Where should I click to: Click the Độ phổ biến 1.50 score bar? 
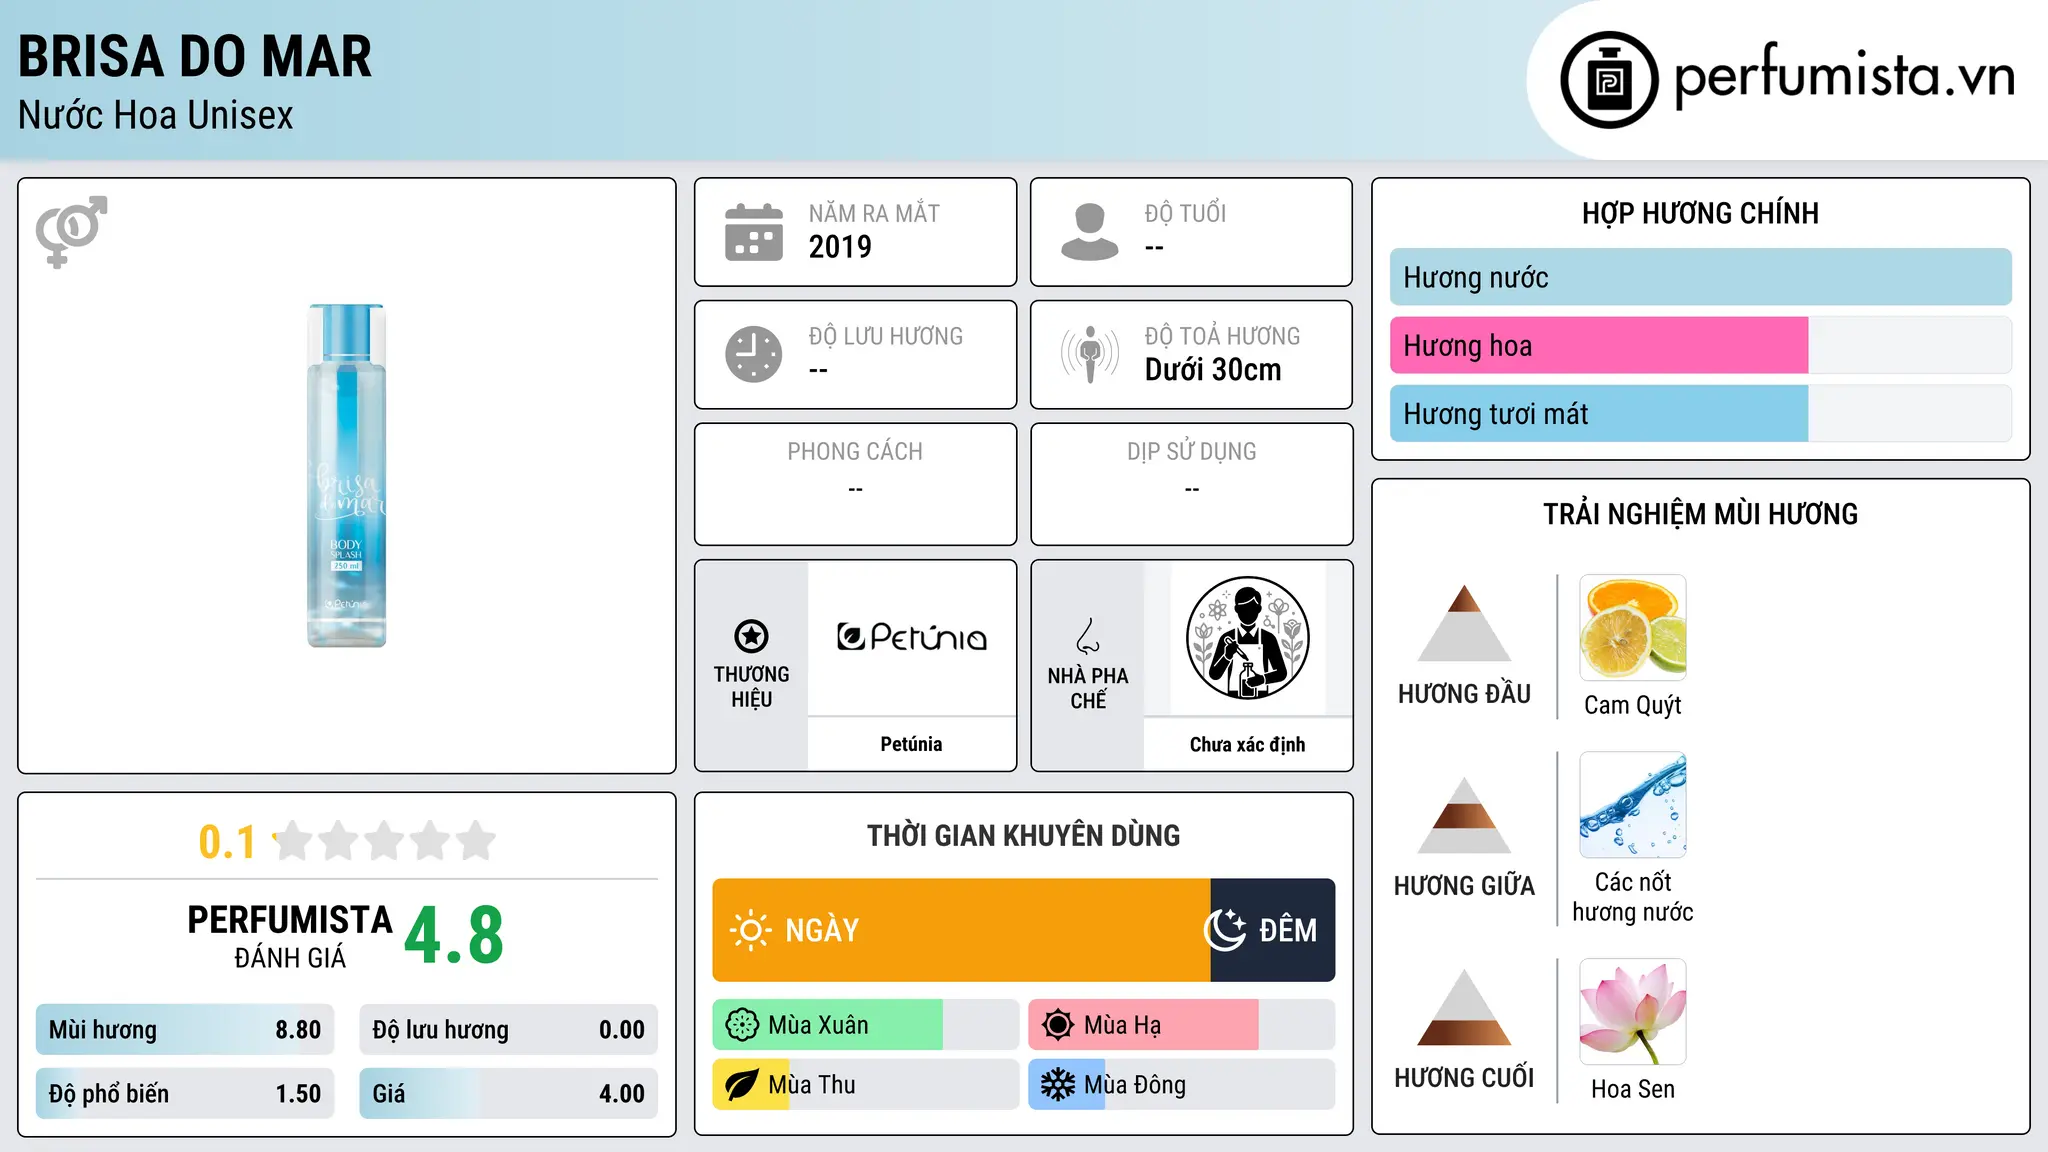coord(185,1094)
